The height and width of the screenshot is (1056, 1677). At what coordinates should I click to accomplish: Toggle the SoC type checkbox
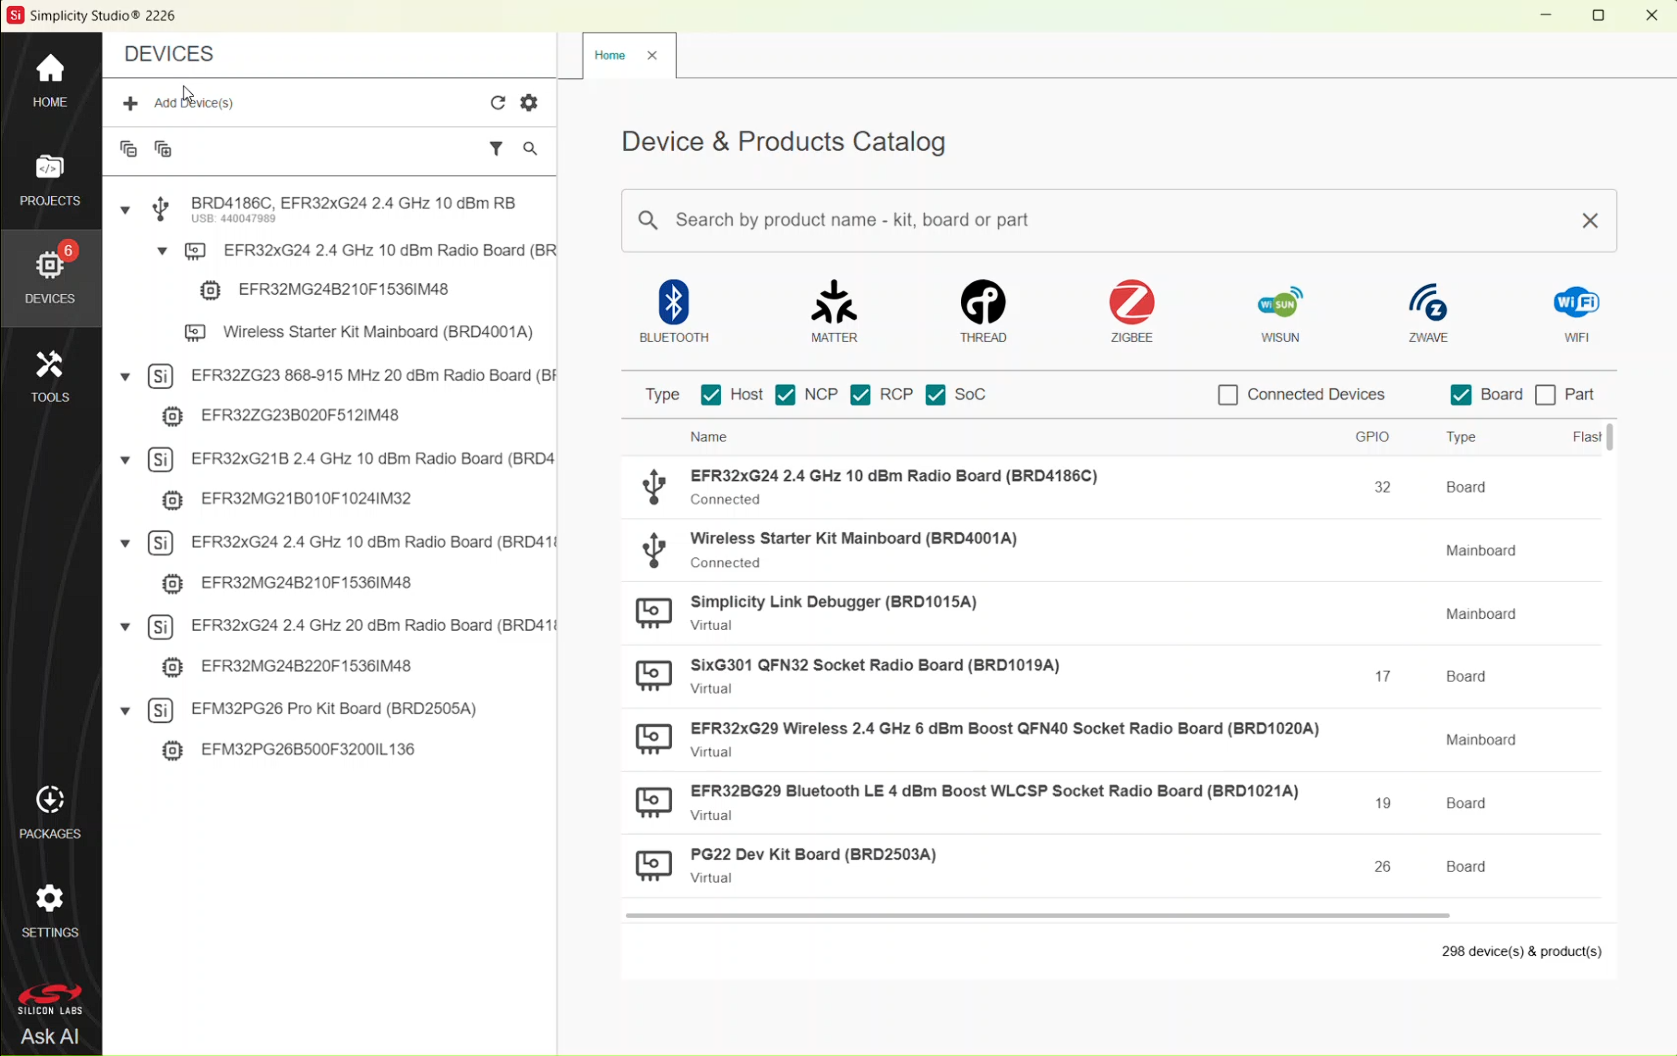coord(935,395)
